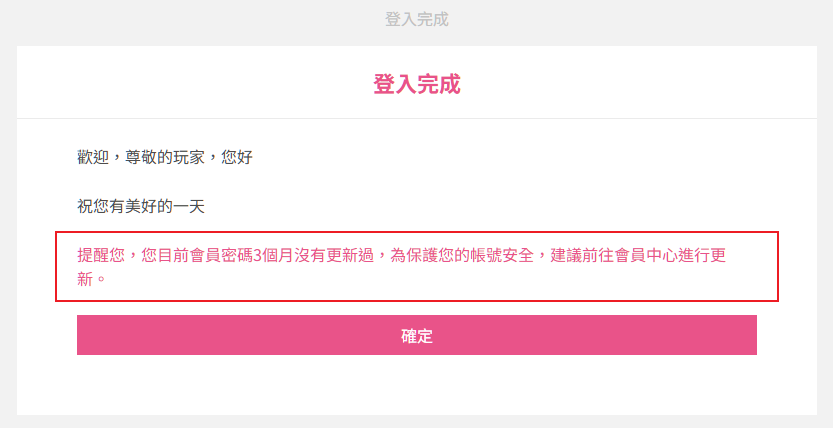This screenshot has width=833, height=428.
Task: Click the pink 確定 confirm button
Action: click(x=416, y=336)
